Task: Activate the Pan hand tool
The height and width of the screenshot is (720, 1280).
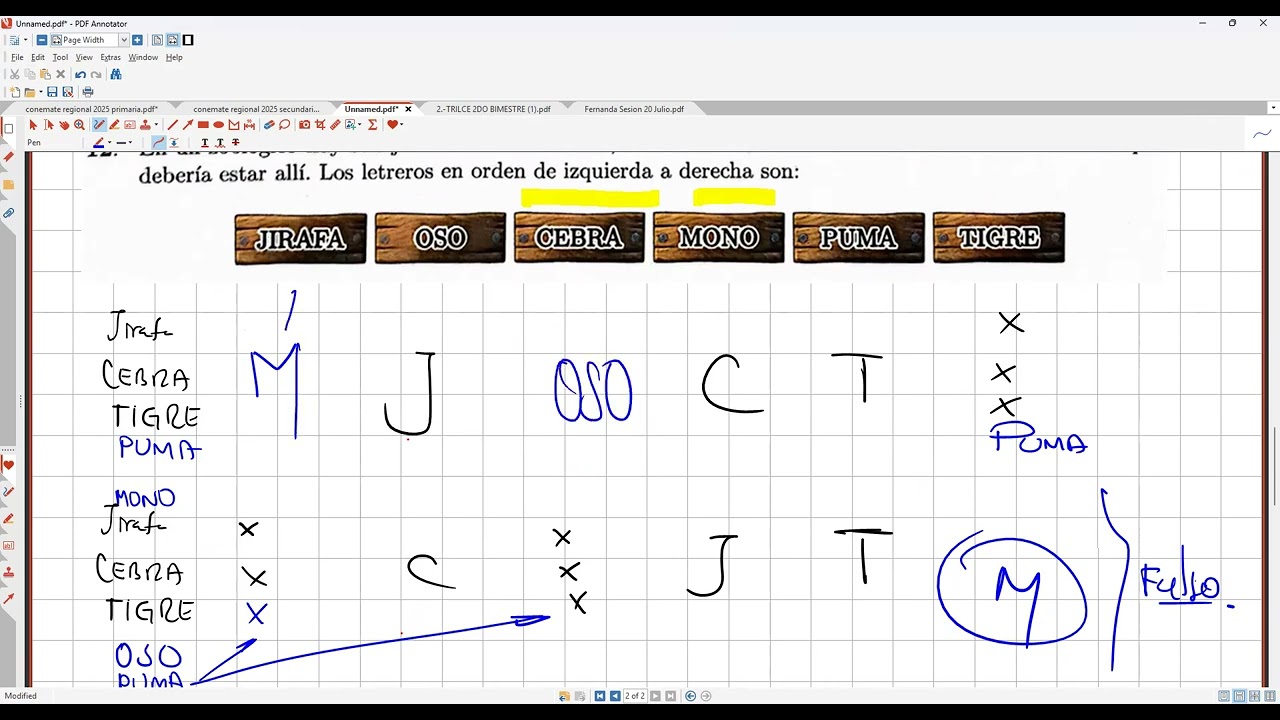Action: coord(64,125)
